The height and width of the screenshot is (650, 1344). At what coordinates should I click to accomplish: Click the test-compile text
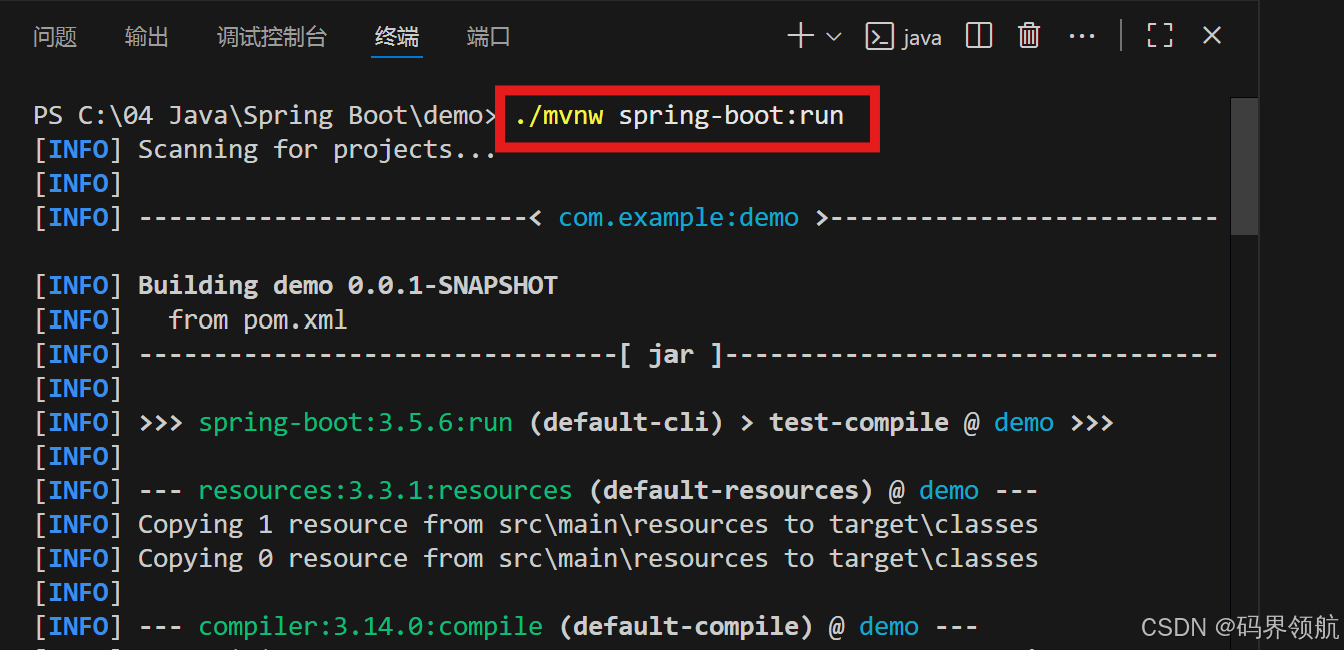[858, 421]
